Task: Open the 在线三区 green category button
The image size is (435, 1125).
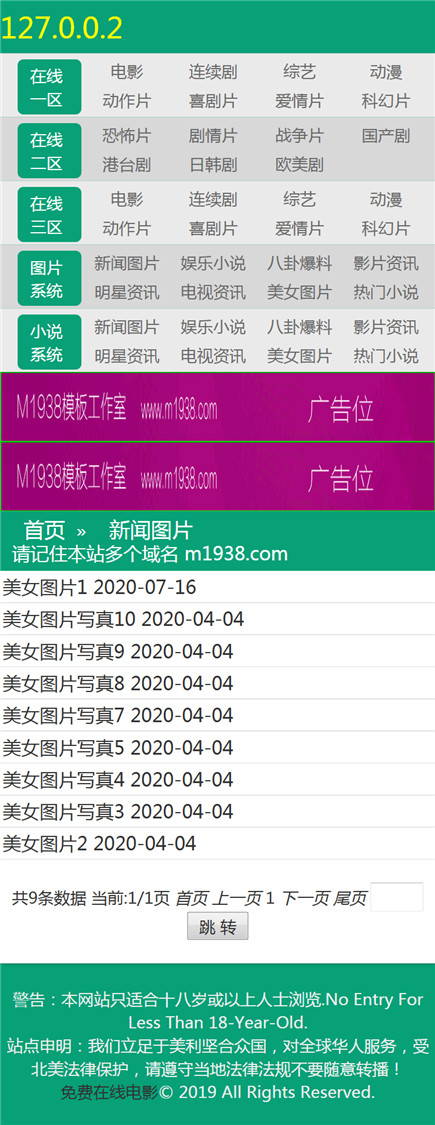Action: coord(49,215)
